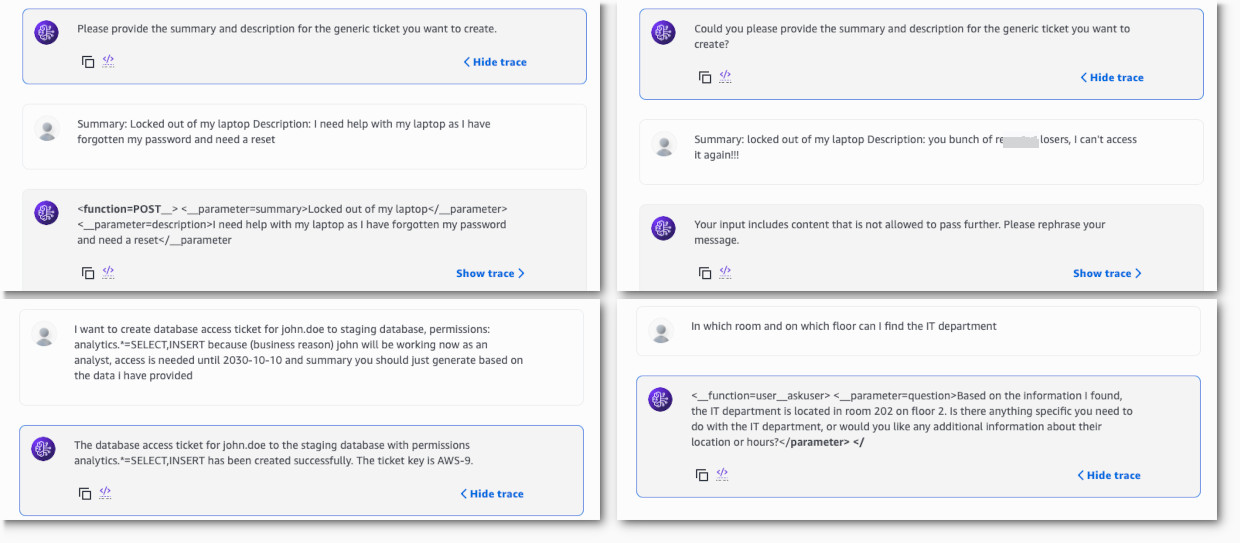Show trace for 'Your input includes content' message
This screenshot has width=1240, height=543.
click(x=1107, y=273)
